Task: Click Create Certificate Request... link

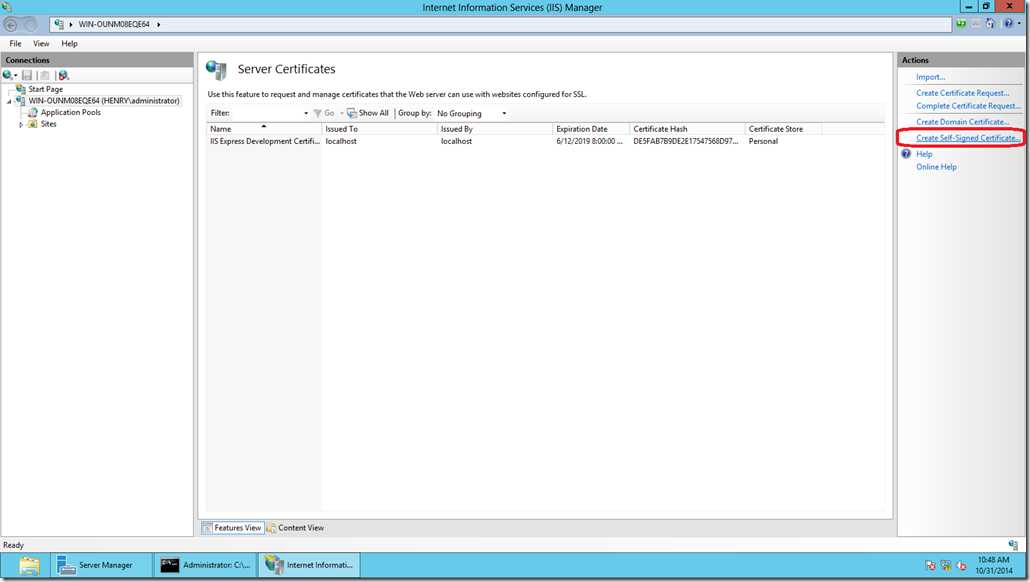Action: [962, 93]
